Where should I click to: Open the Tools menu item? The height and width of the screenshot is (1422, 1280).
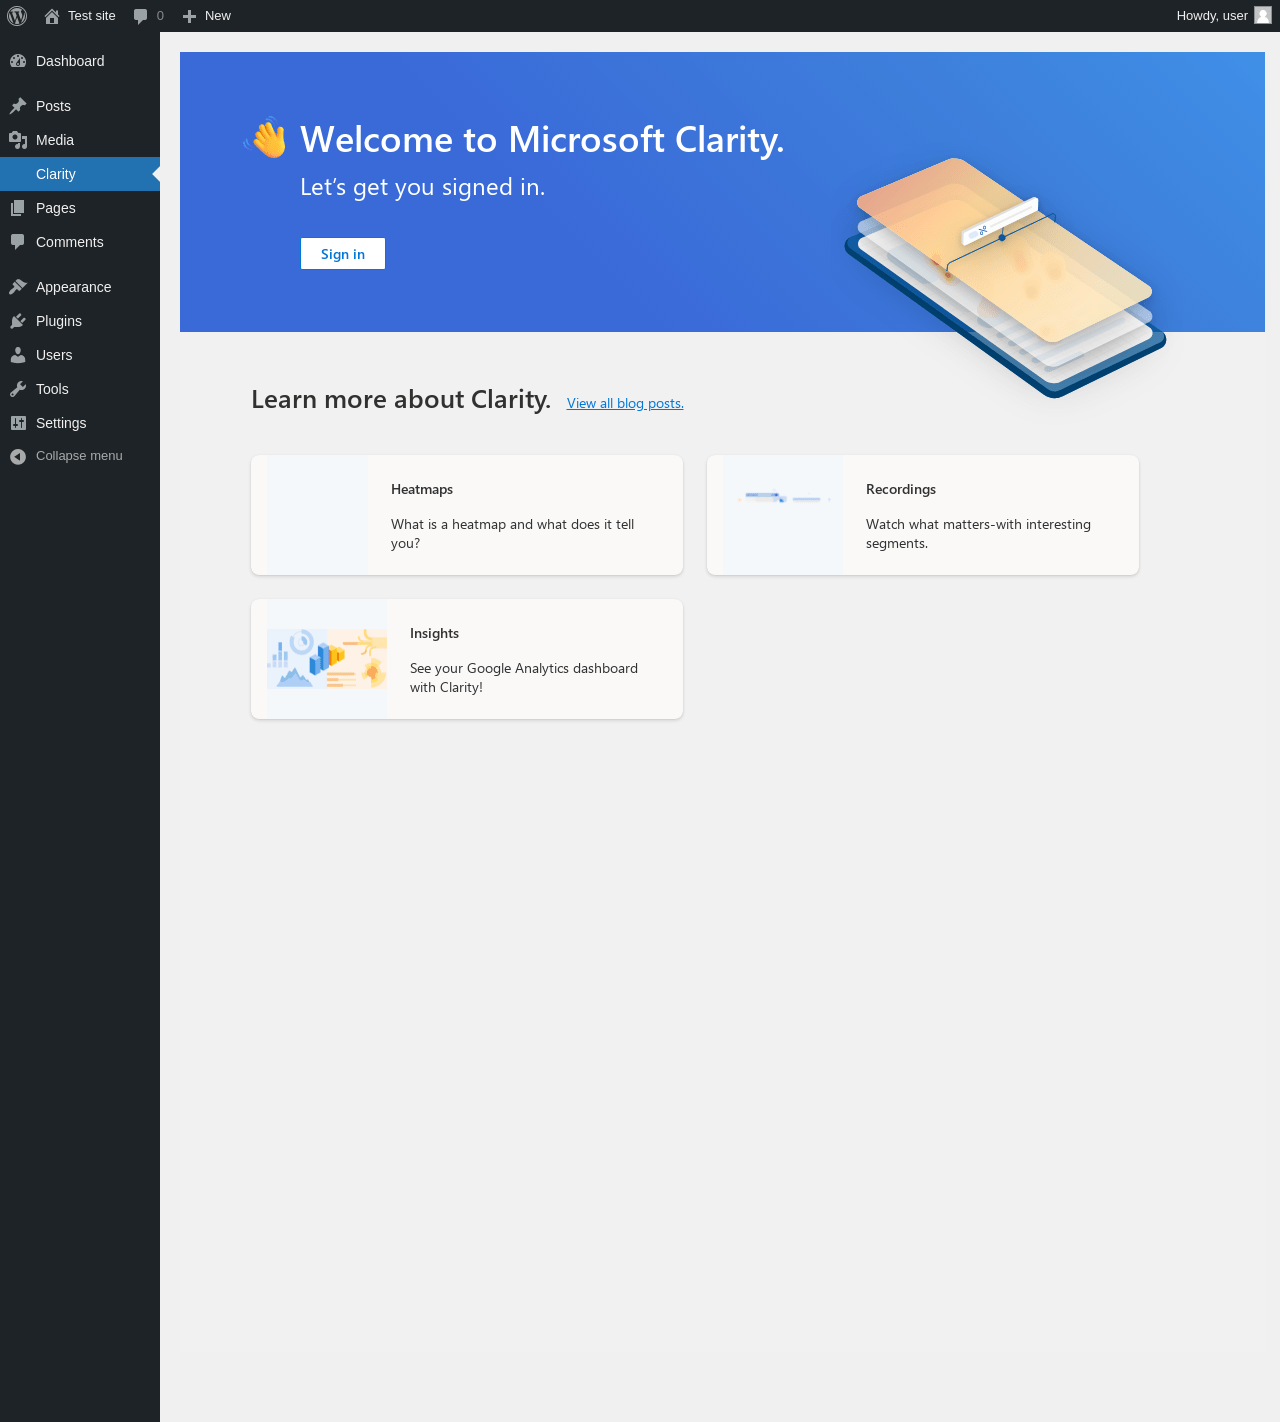(x=80, y=389)
